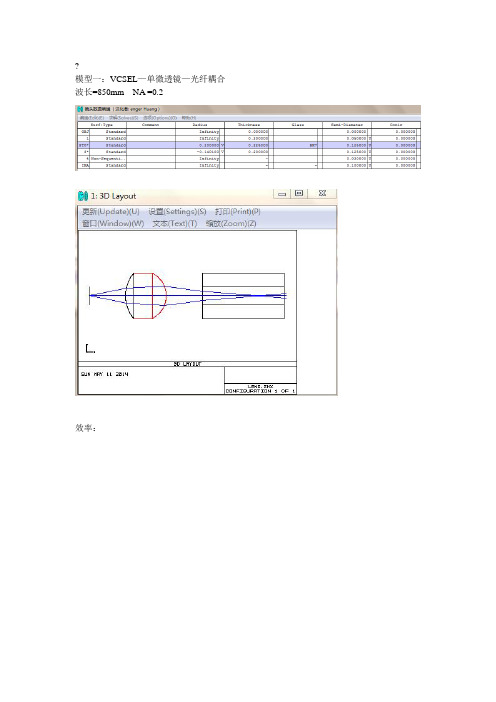The height and width of the screenshot is (702, 496).
Task: Click the V solve marker beside STO radius
Action: pos(222,145)
